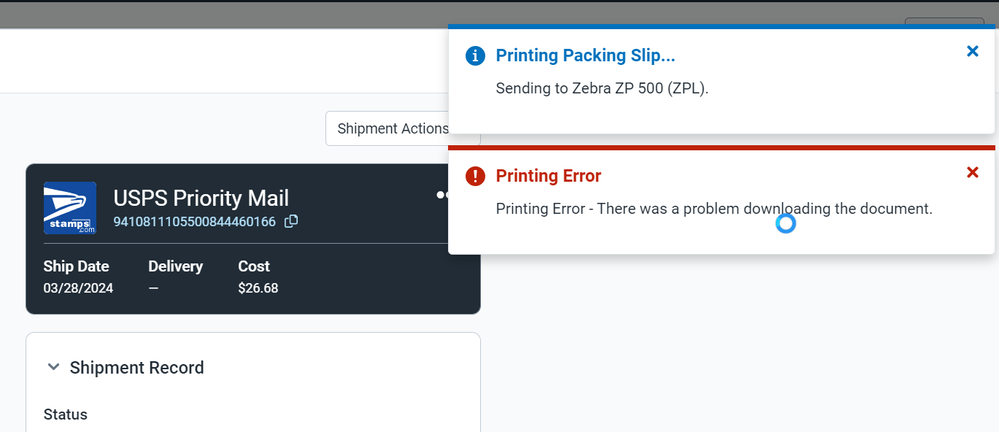
Task: Collapse the Shipment Record section chevron
Action: pos(53,368)
